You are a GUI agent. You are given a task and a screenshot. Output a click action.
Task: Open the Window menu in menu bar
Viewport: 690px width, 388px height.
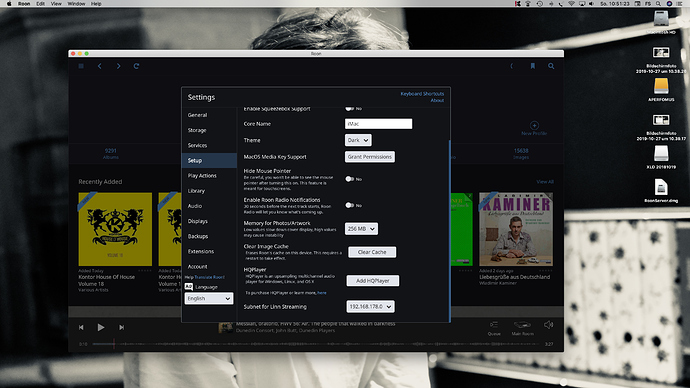[76, 4]
